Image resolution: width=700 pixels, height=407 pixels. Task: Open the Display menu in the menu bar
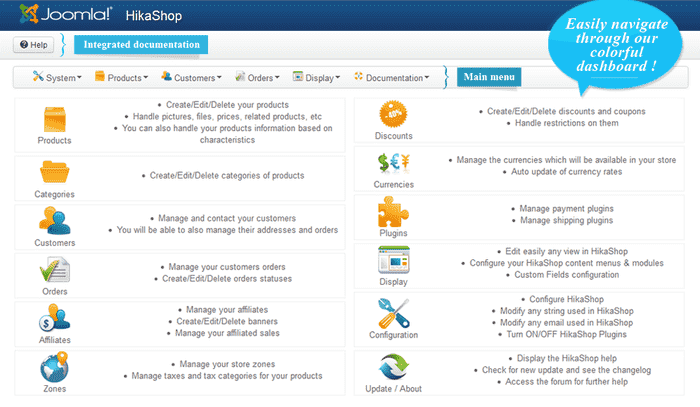coord(316,77)
